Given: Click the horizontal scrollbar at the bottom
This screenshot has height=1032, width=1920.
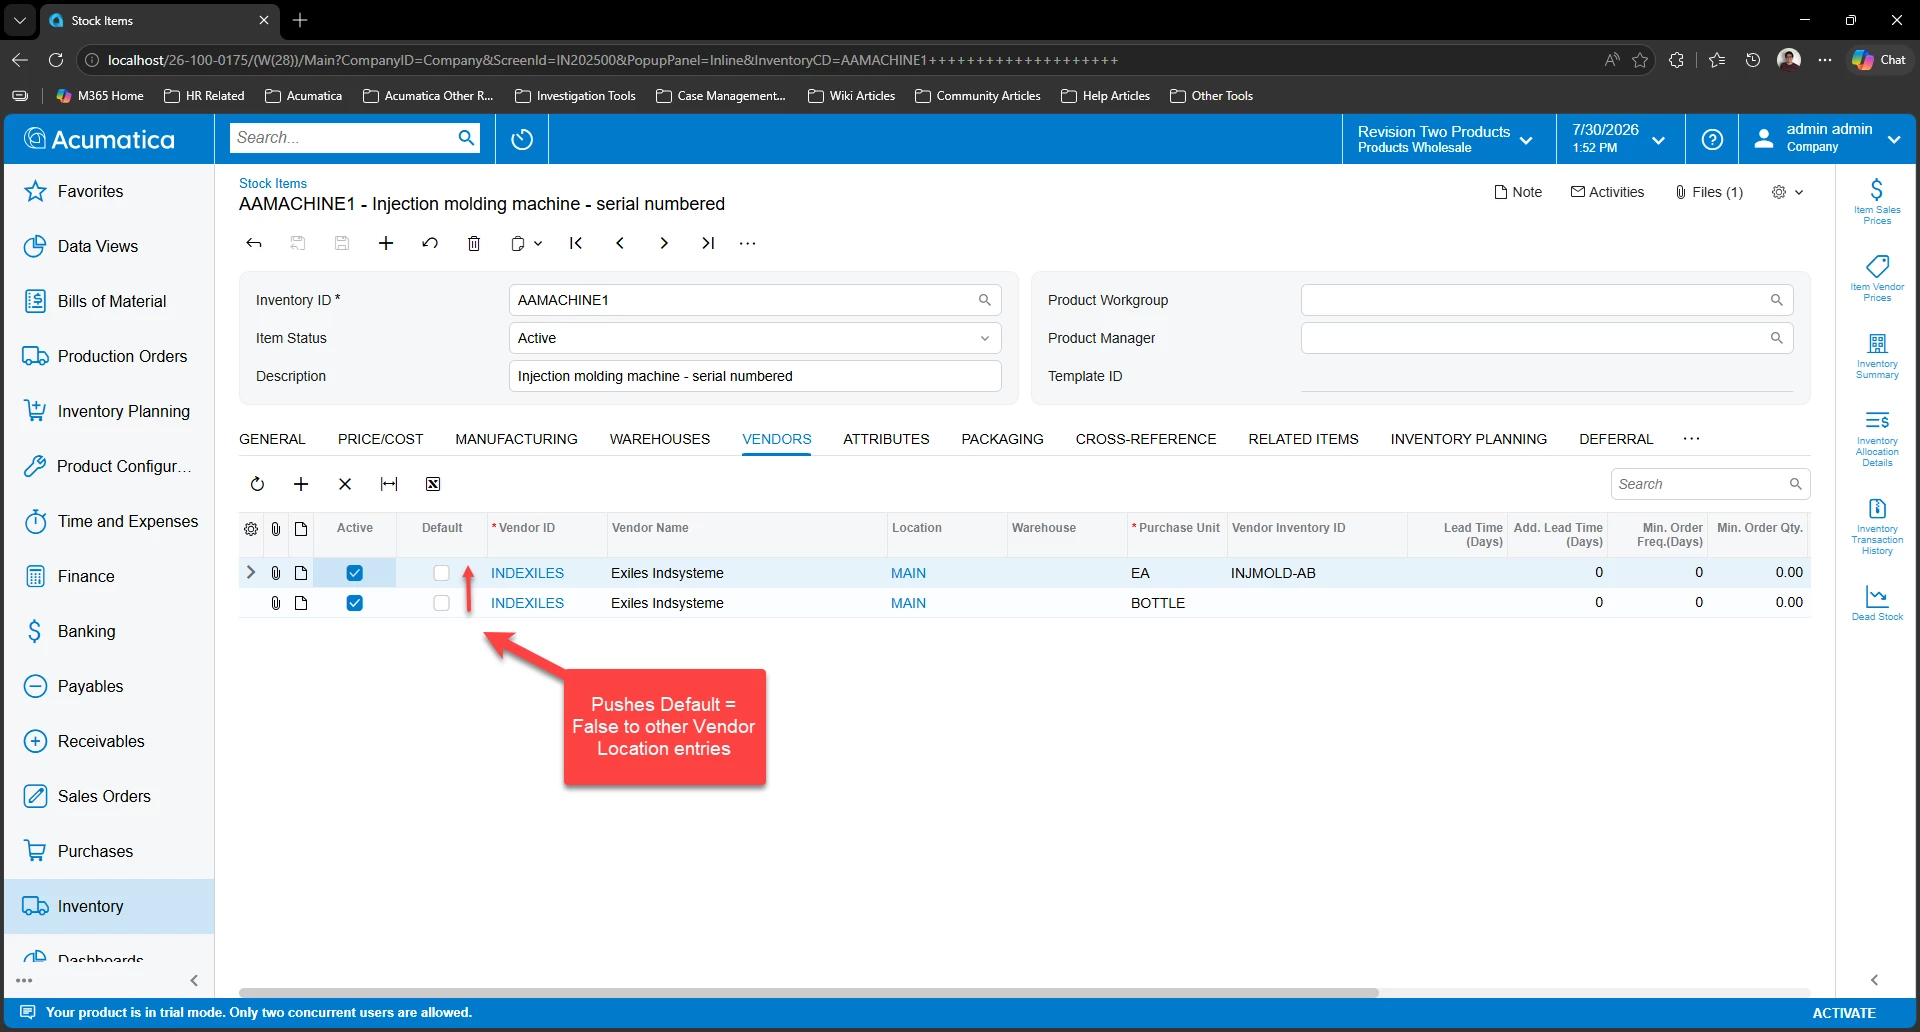Looking at the screenshot, I should tap(809, 993).
